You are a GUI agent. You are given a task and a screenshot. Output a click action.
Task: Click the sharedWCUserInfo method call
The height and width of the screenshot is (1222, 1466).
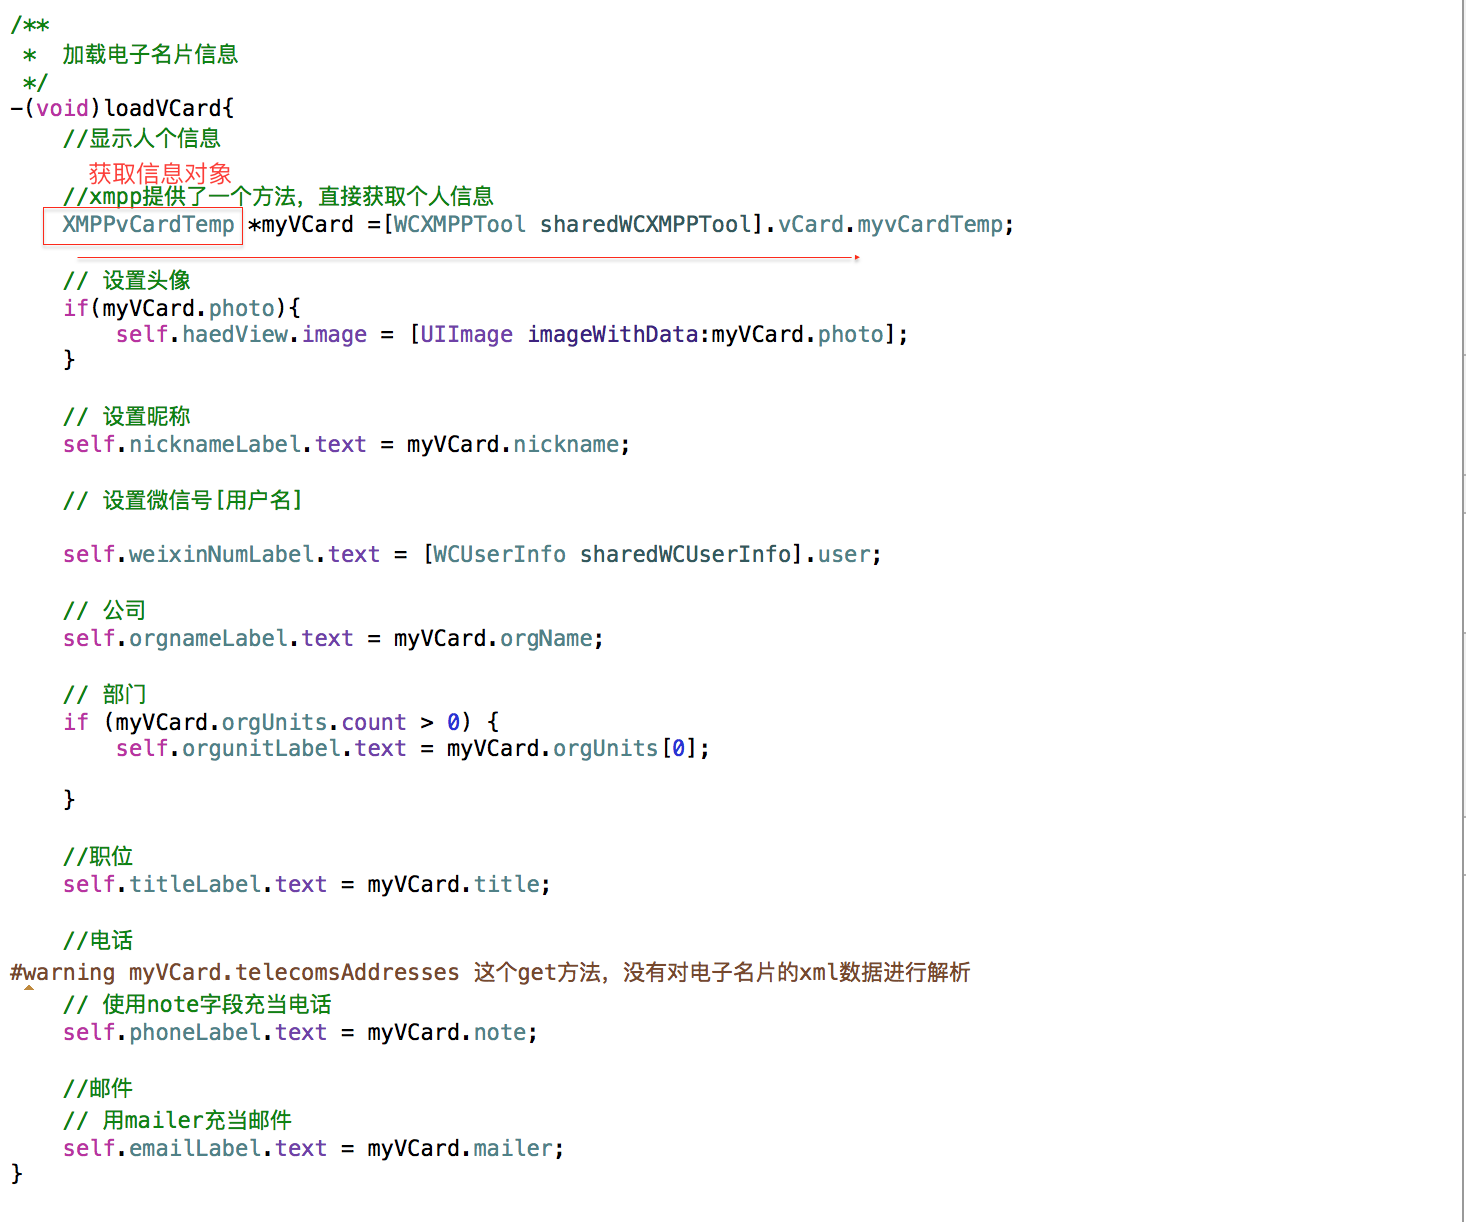click(686, 554)
